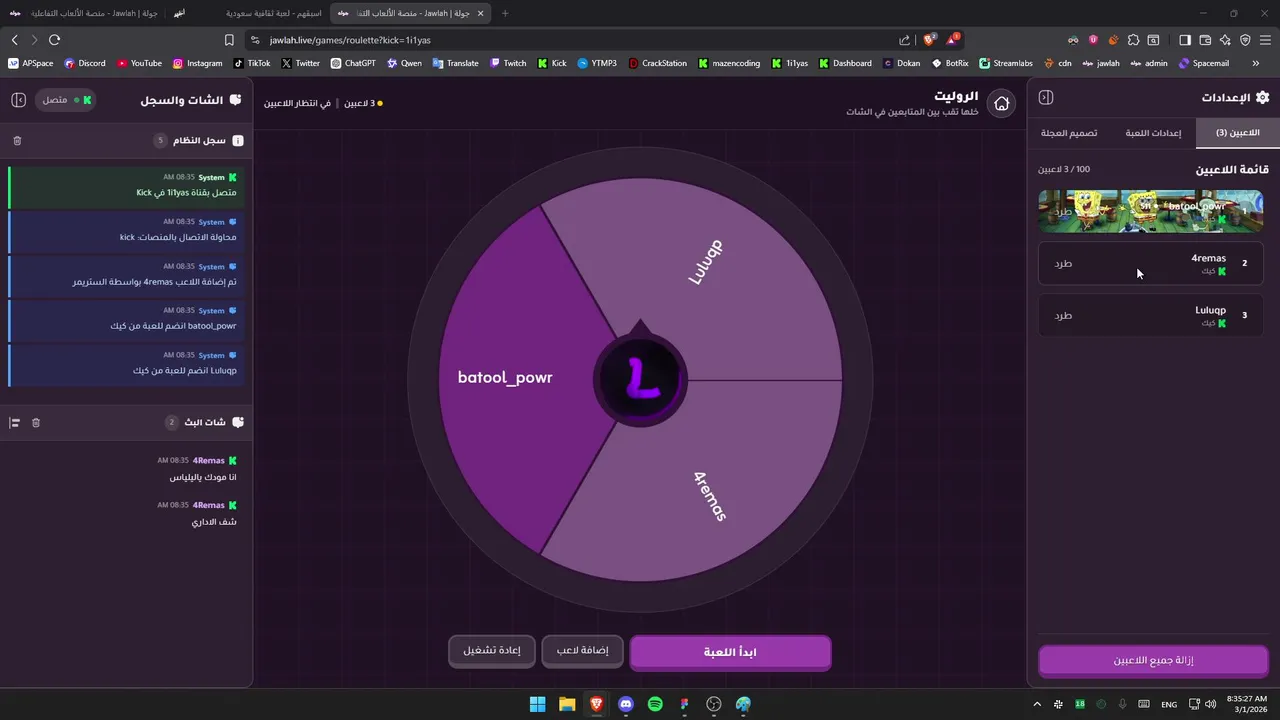The image size is (1280, 720).
Task: Click the system log info icon
Action: [237, 141]
